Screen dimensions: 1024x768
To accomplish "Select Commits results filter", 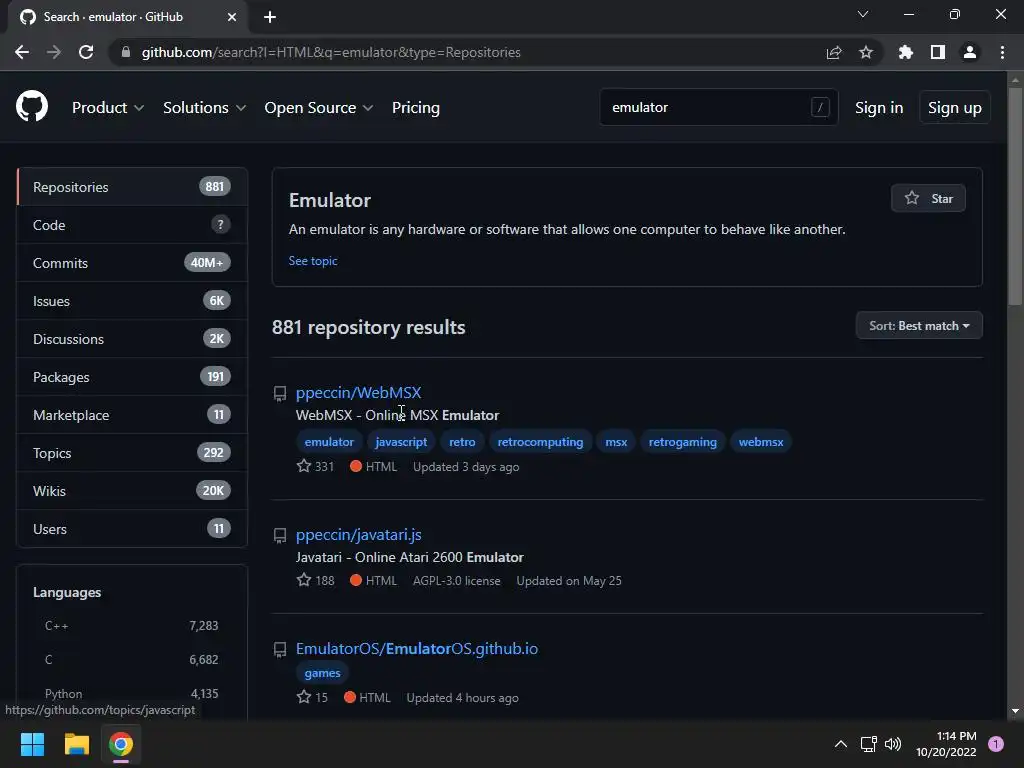I will [x=132, y=263].
